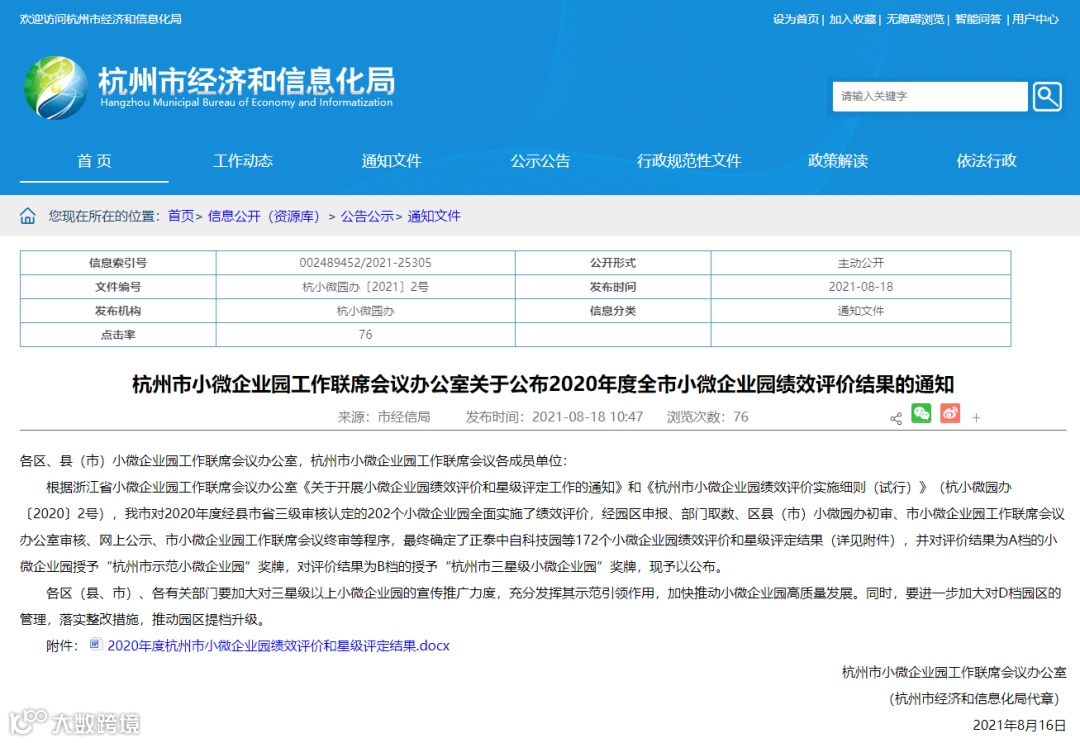Click the home icon in breadcrumb bar
The width and height of the screenshot is (1080, 743).
coord(28,216)
